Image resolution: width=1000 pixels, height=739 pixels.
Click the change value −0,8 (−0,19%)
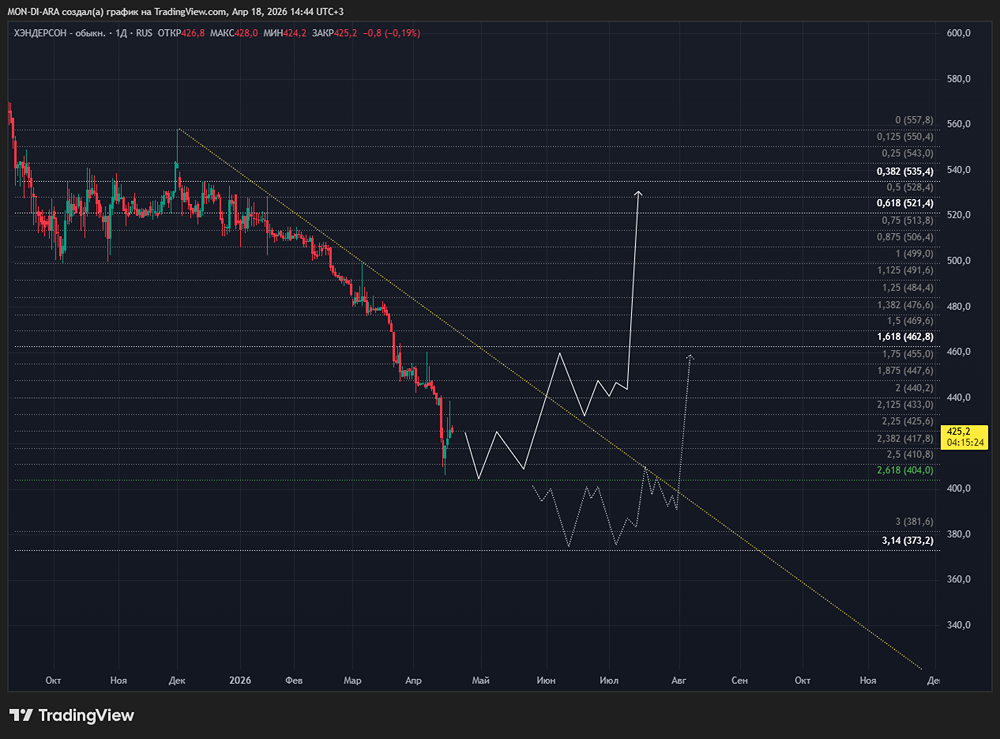pos(392,33)
